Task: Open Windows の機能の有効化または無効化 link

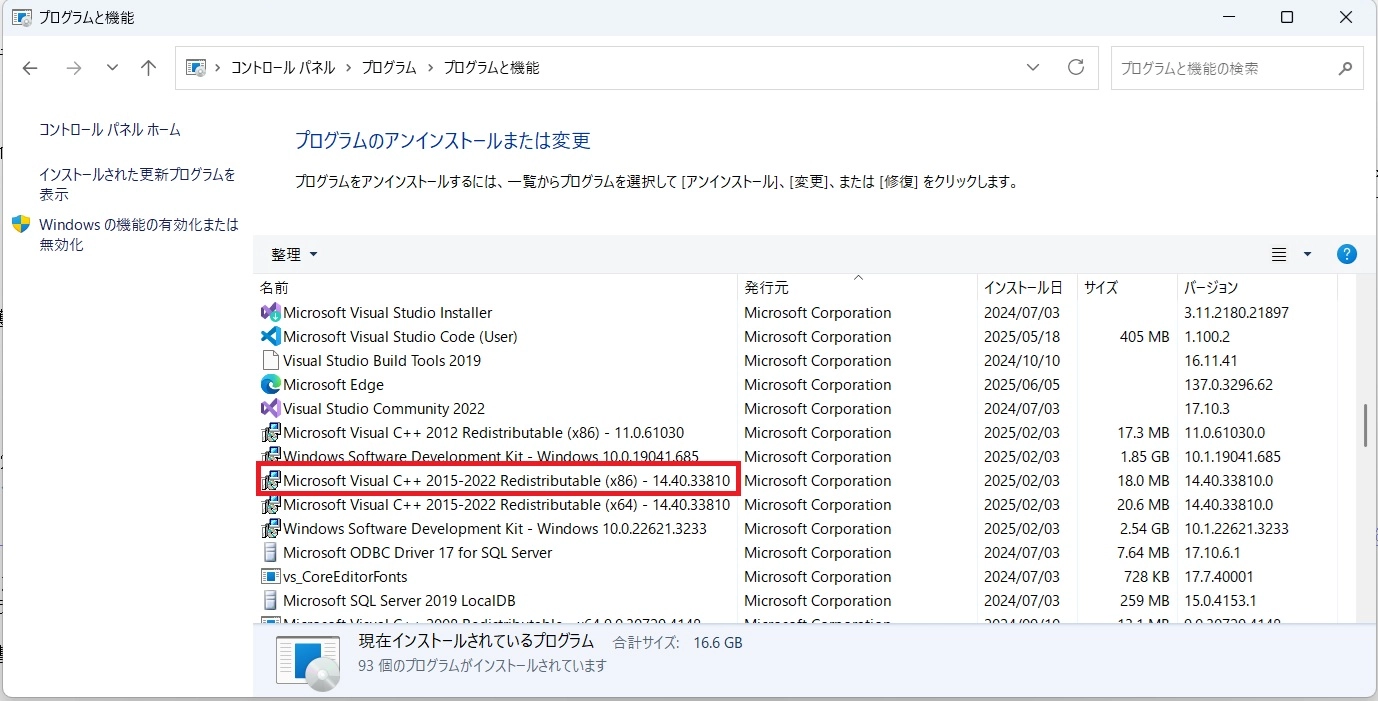Action: point(138,234)
